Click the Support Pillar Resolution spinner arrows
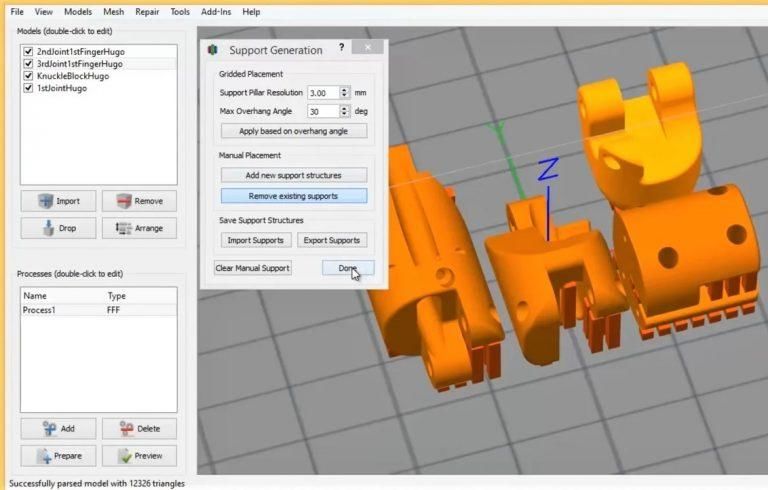768x490 pixels. coord(345,93)
